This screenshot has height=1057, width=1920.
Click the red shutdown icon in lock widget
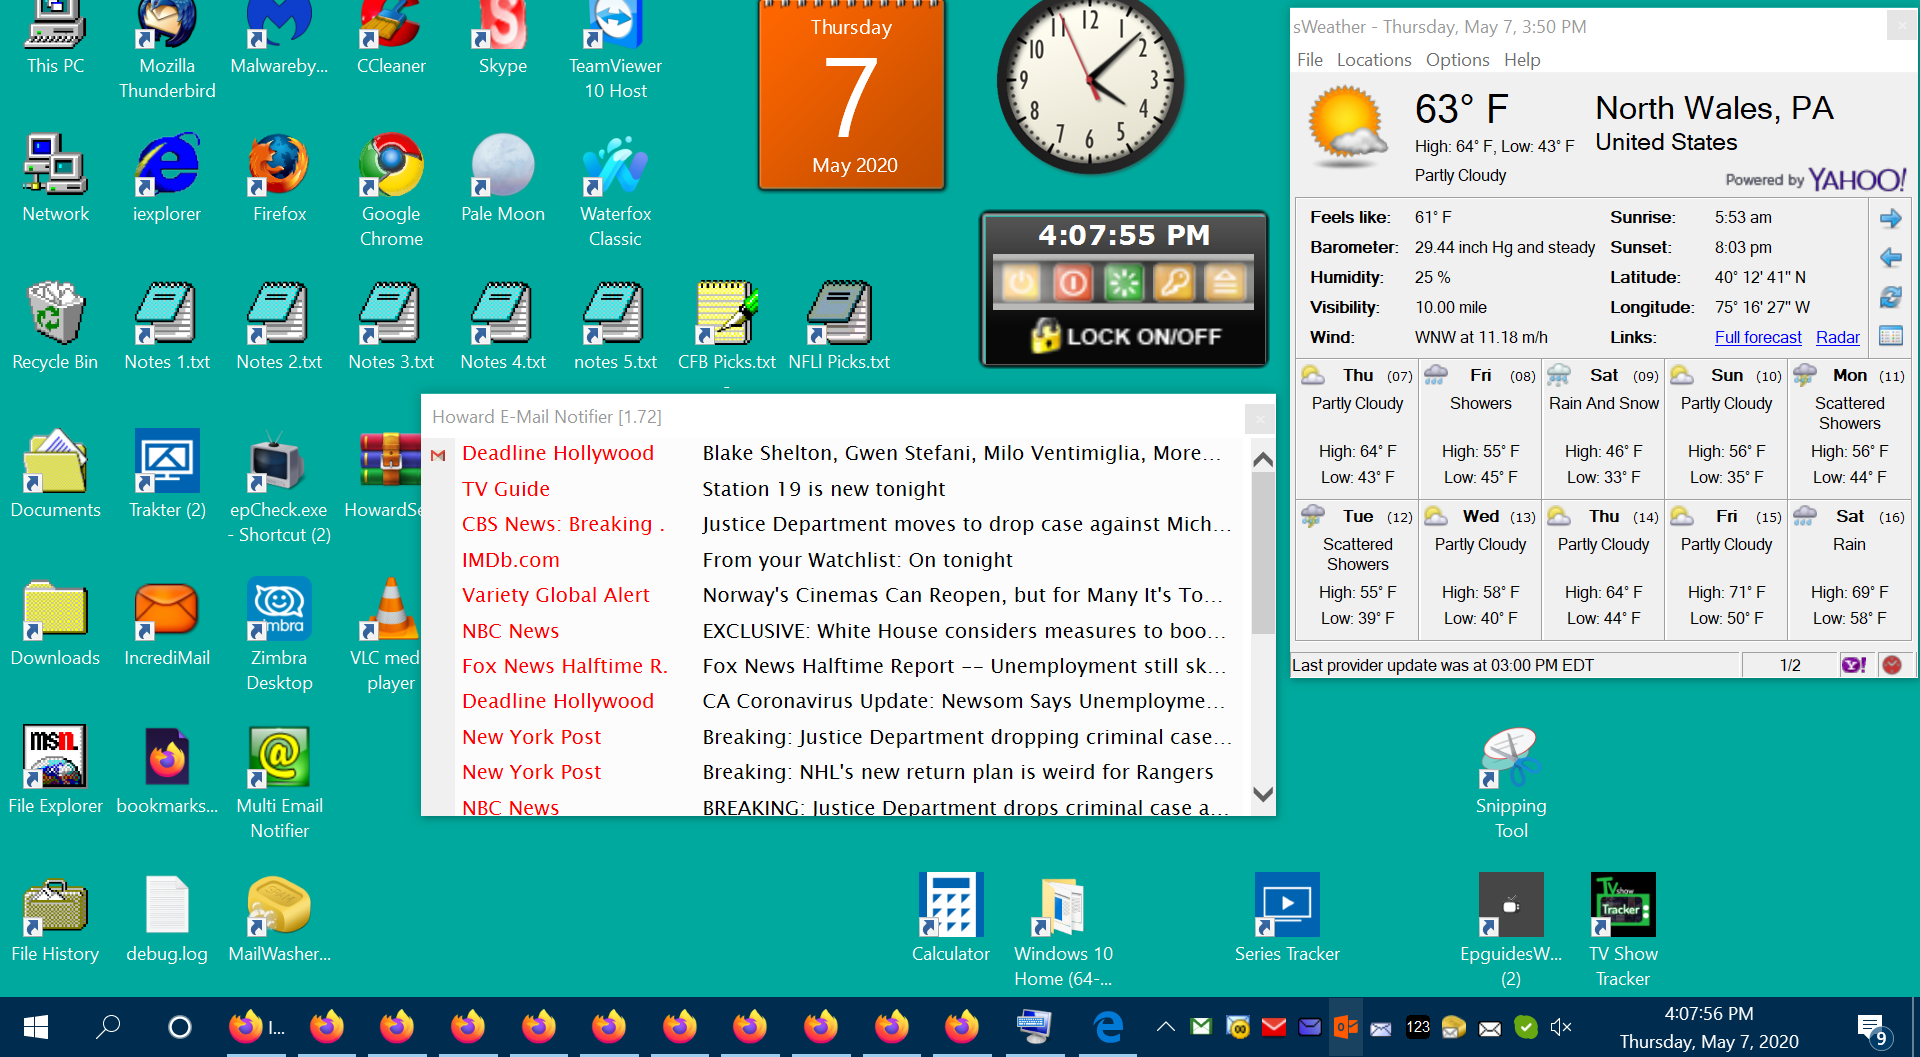click(1072, 284)
